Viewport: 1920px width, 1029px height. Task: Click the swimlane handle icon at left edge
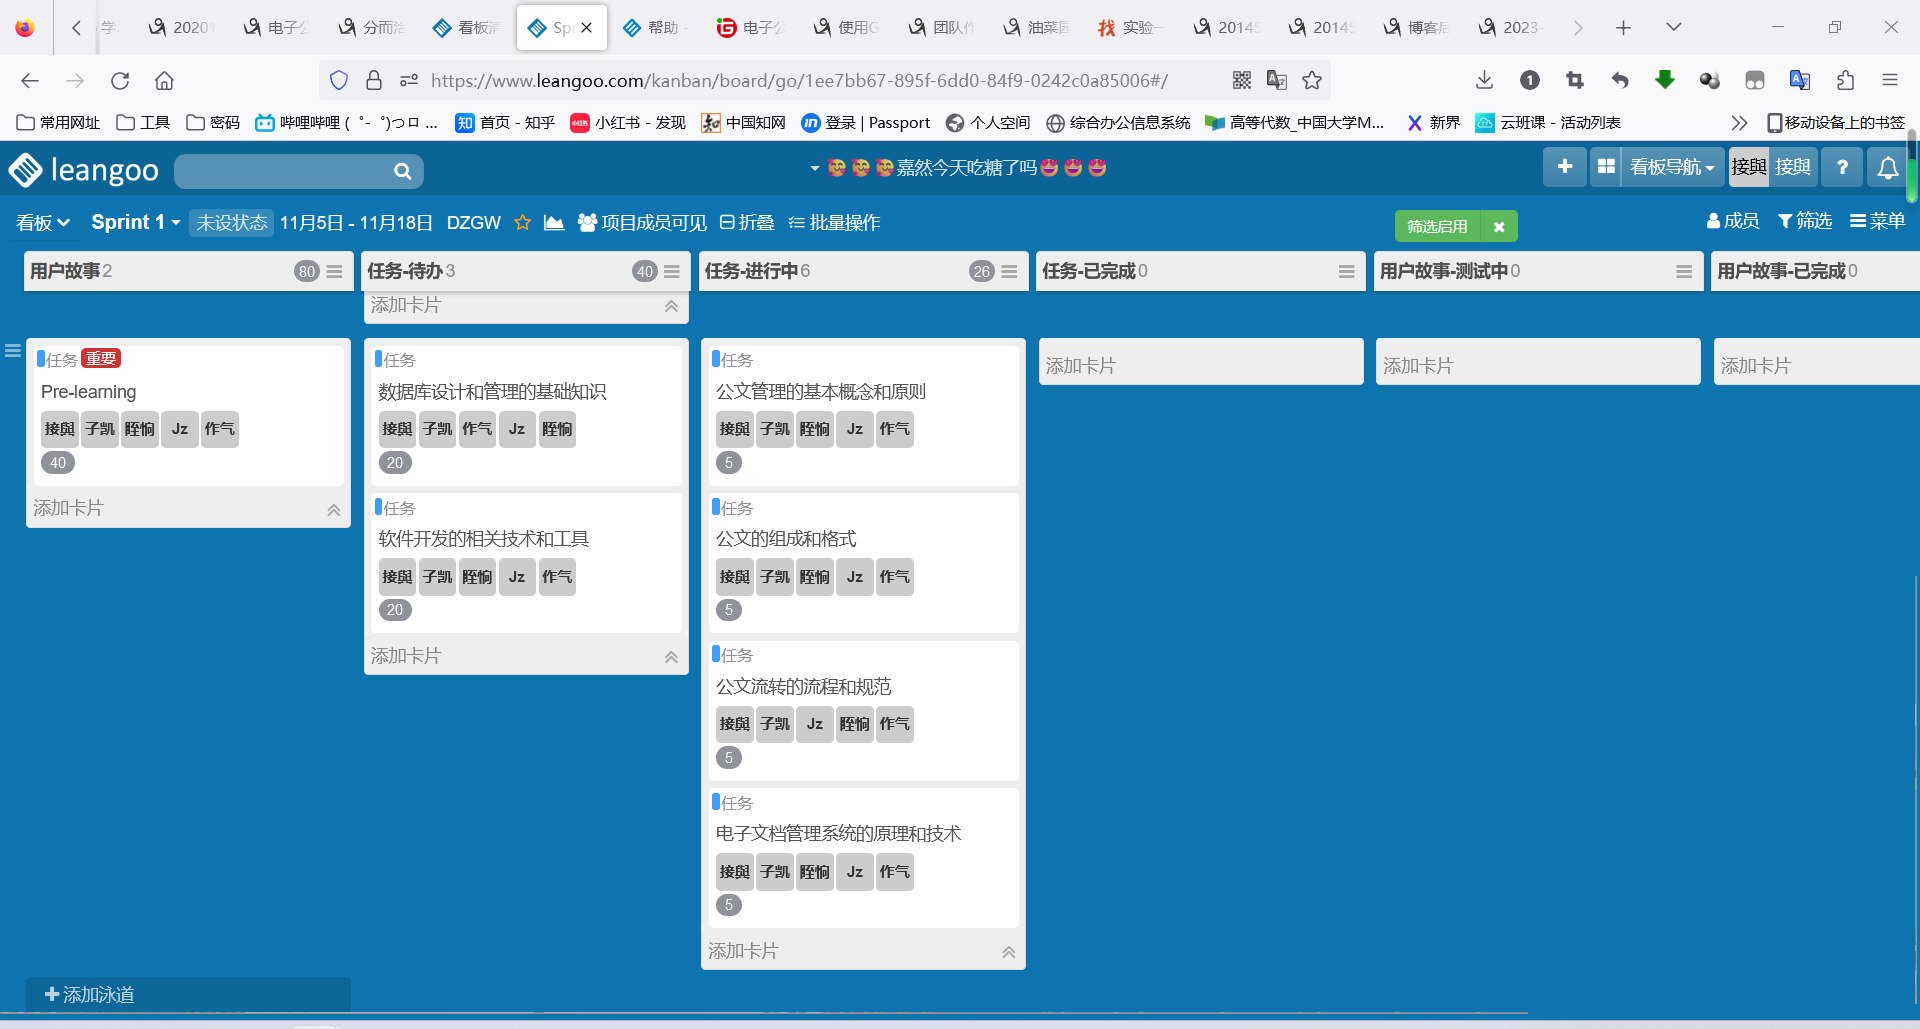point(13,350)
